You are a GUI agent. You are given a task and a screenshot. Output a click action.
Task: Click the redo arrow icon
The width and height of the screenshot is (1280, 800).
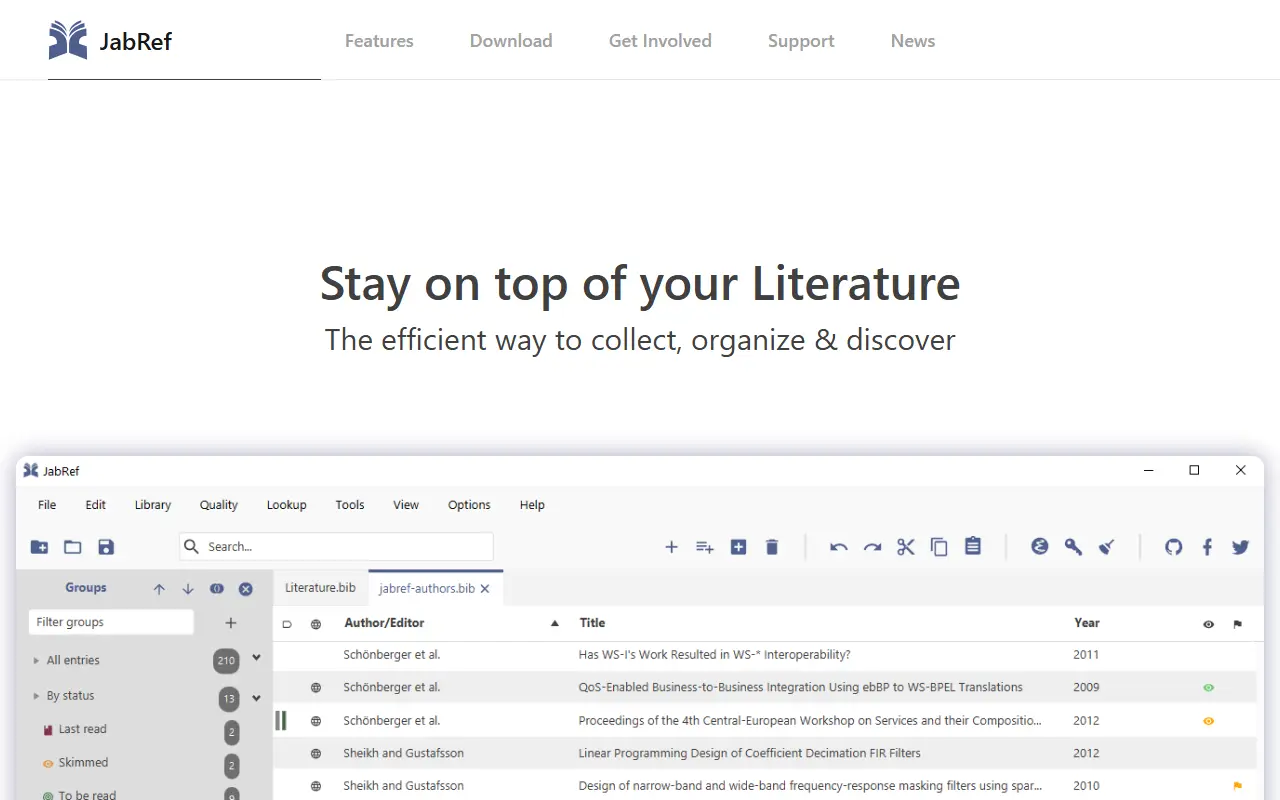coord(873,547)
